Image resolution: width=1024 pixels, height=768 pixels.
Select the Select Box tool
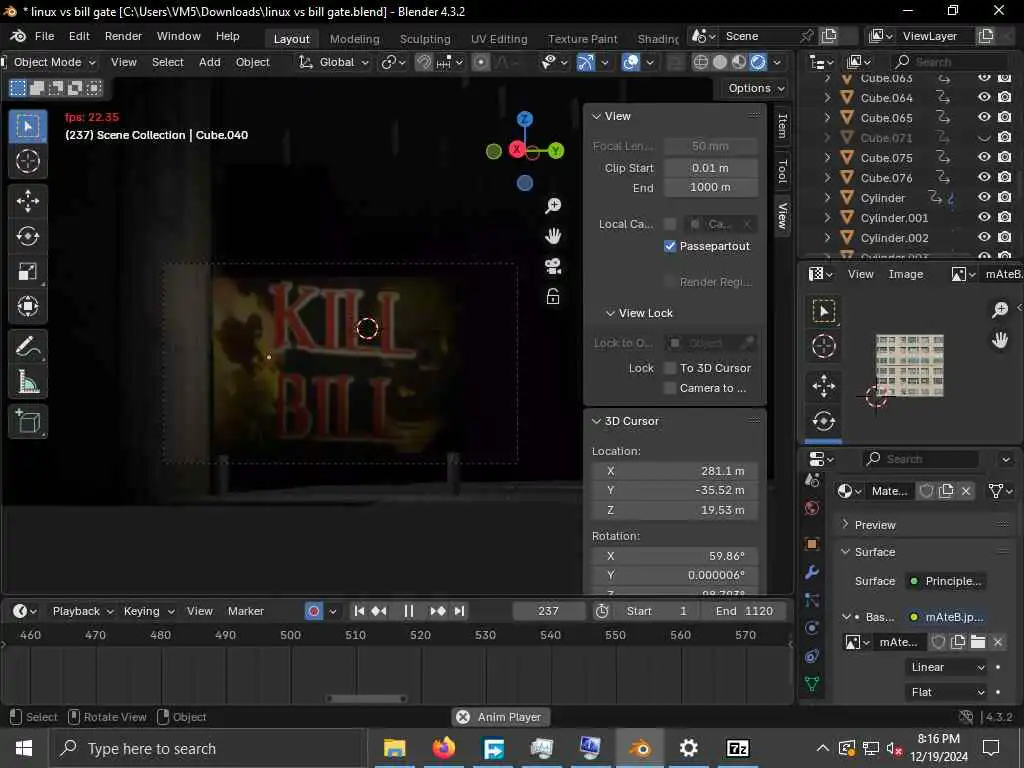pos(27,126)
